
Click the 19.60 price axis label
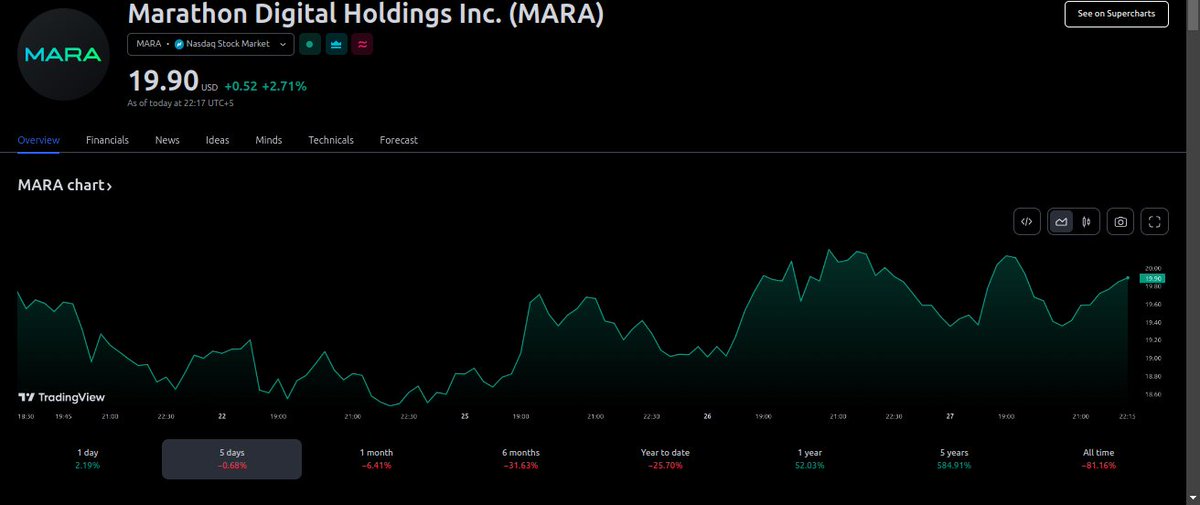[x=1153, y=304]
